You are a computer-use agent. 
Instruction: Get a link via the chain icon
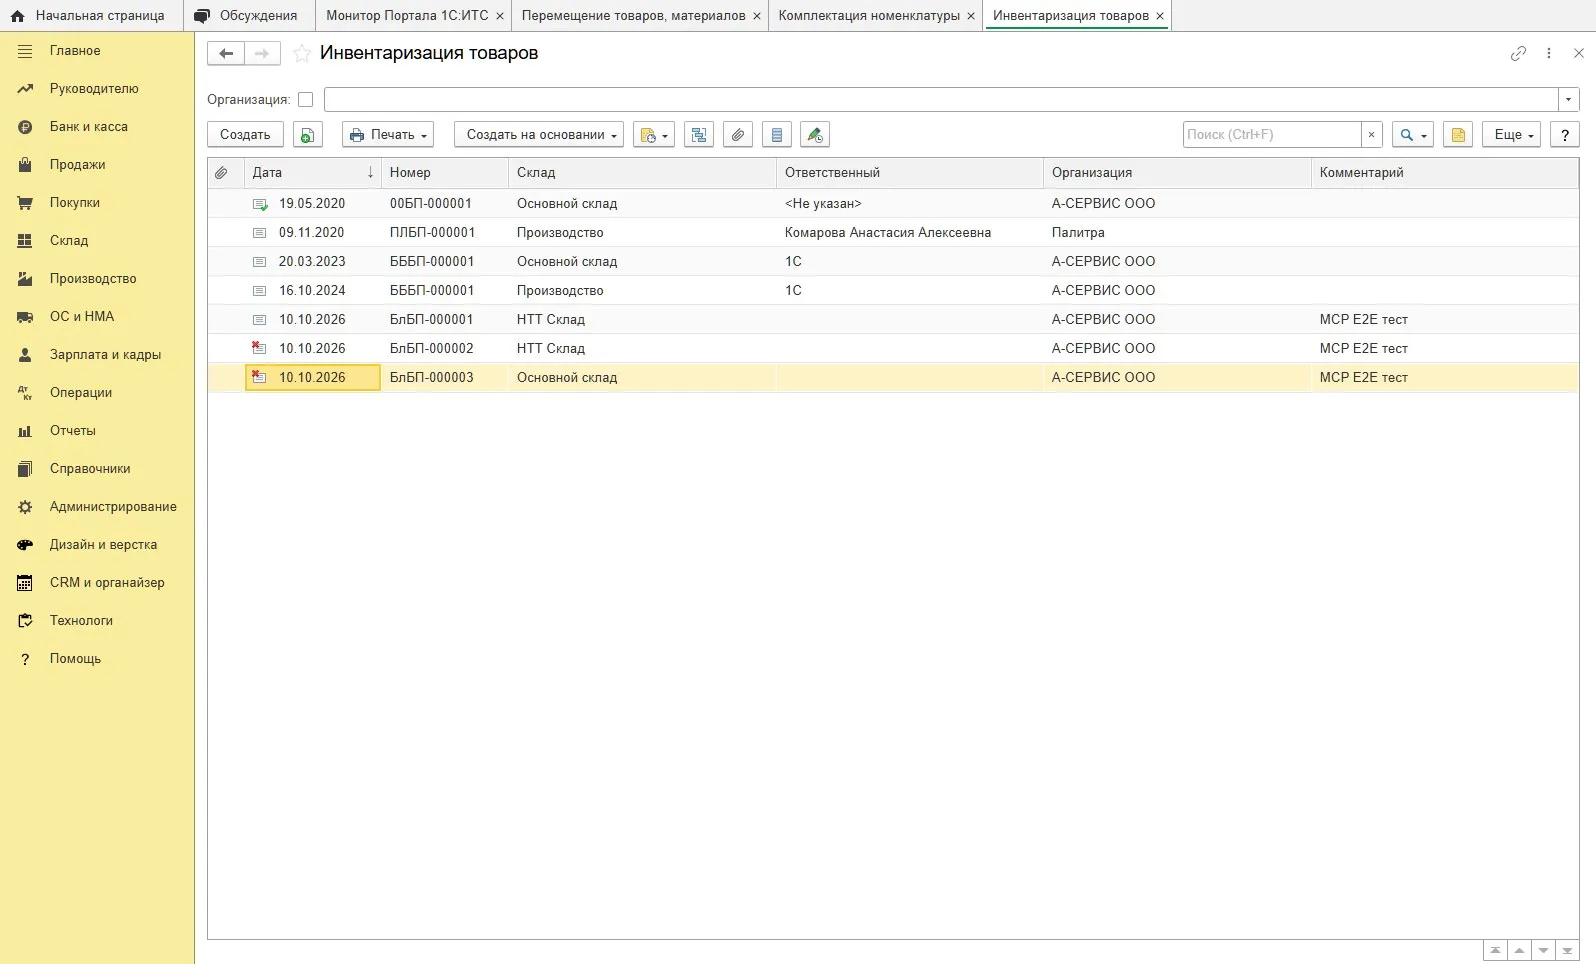pyautogui.click(x=1518, y=53)
